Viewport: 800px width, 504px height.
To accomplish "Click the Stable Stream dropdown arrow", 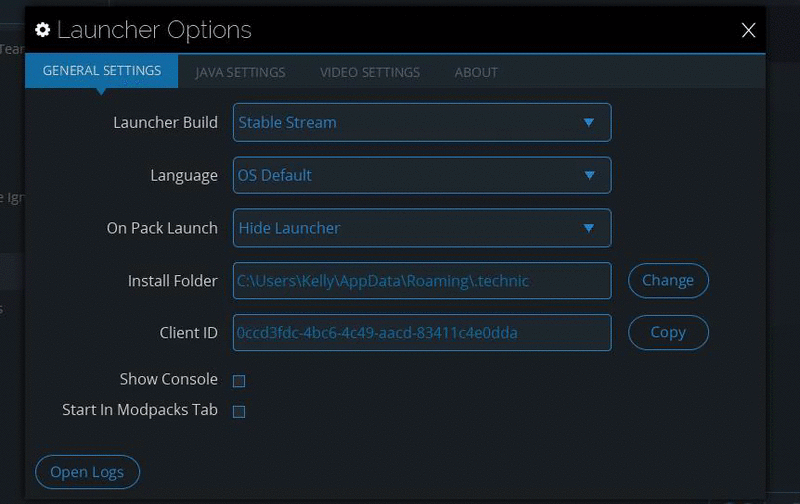I will click(589, 122).
